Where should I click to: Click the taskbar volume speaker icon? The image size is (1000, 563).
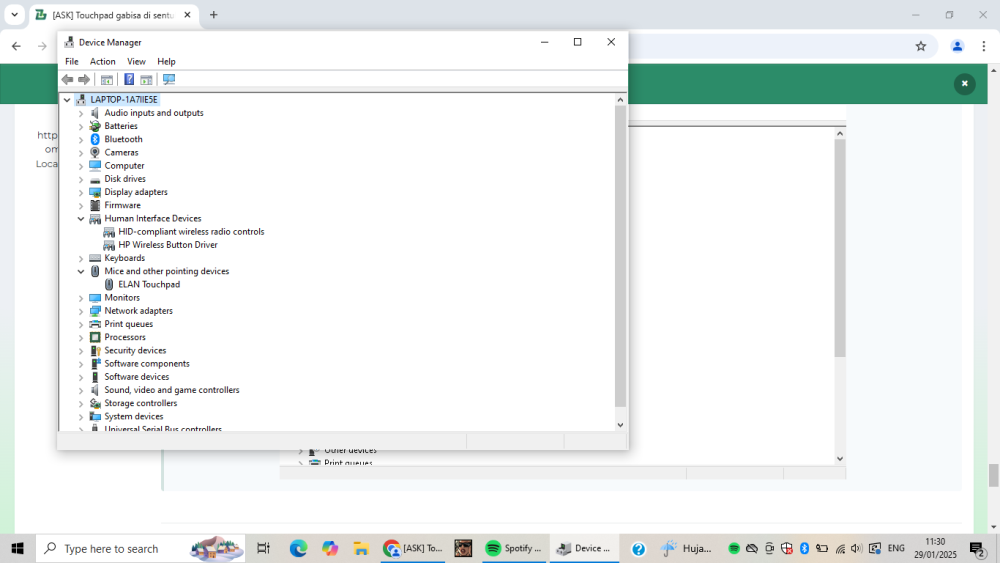click(x=857, y=548)
